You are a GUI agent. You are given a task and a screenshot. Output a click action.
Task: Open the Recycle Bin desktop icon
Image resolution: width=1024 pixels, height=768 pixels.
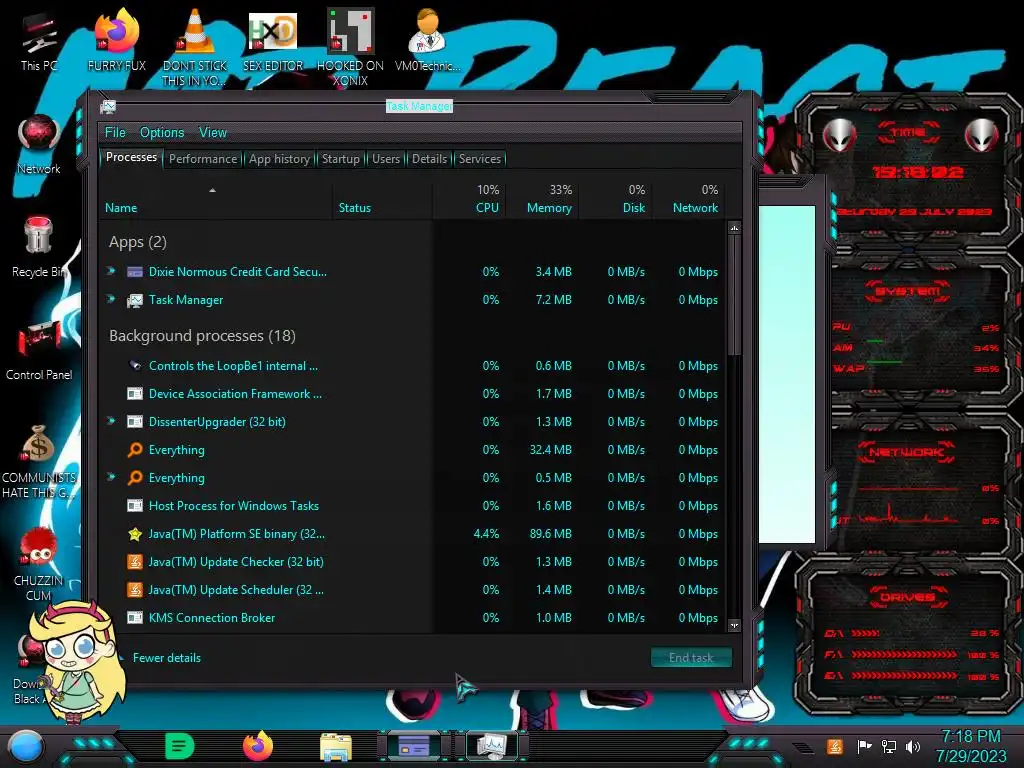click(x=39, y=247)
